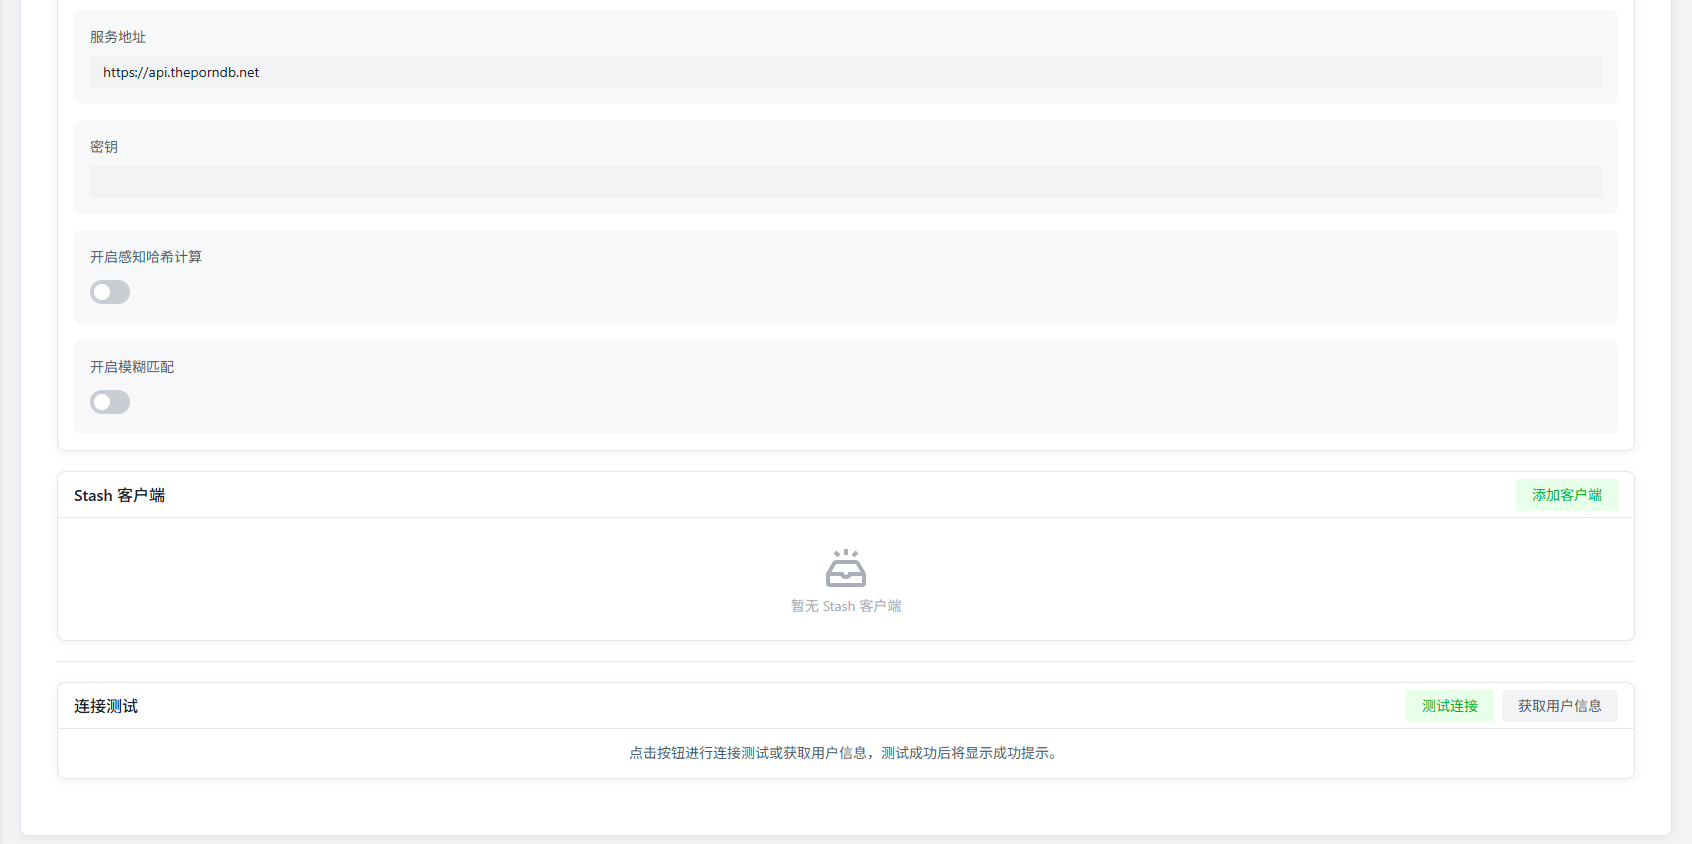Screen dimensions: 1692x844
Task: Select the 连接测试 section heading
Action: click(x=106, y=707)
